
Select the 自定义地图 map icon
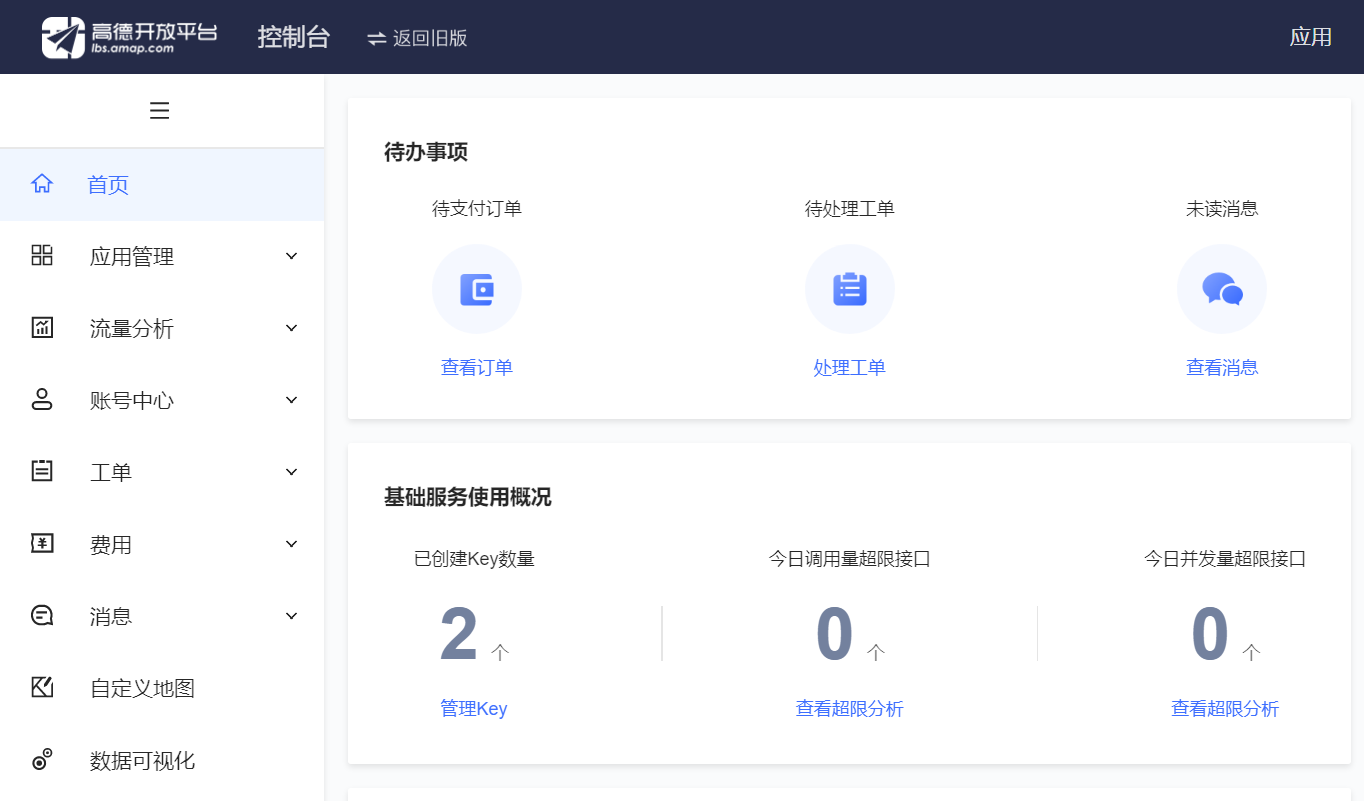click(41, 687)
